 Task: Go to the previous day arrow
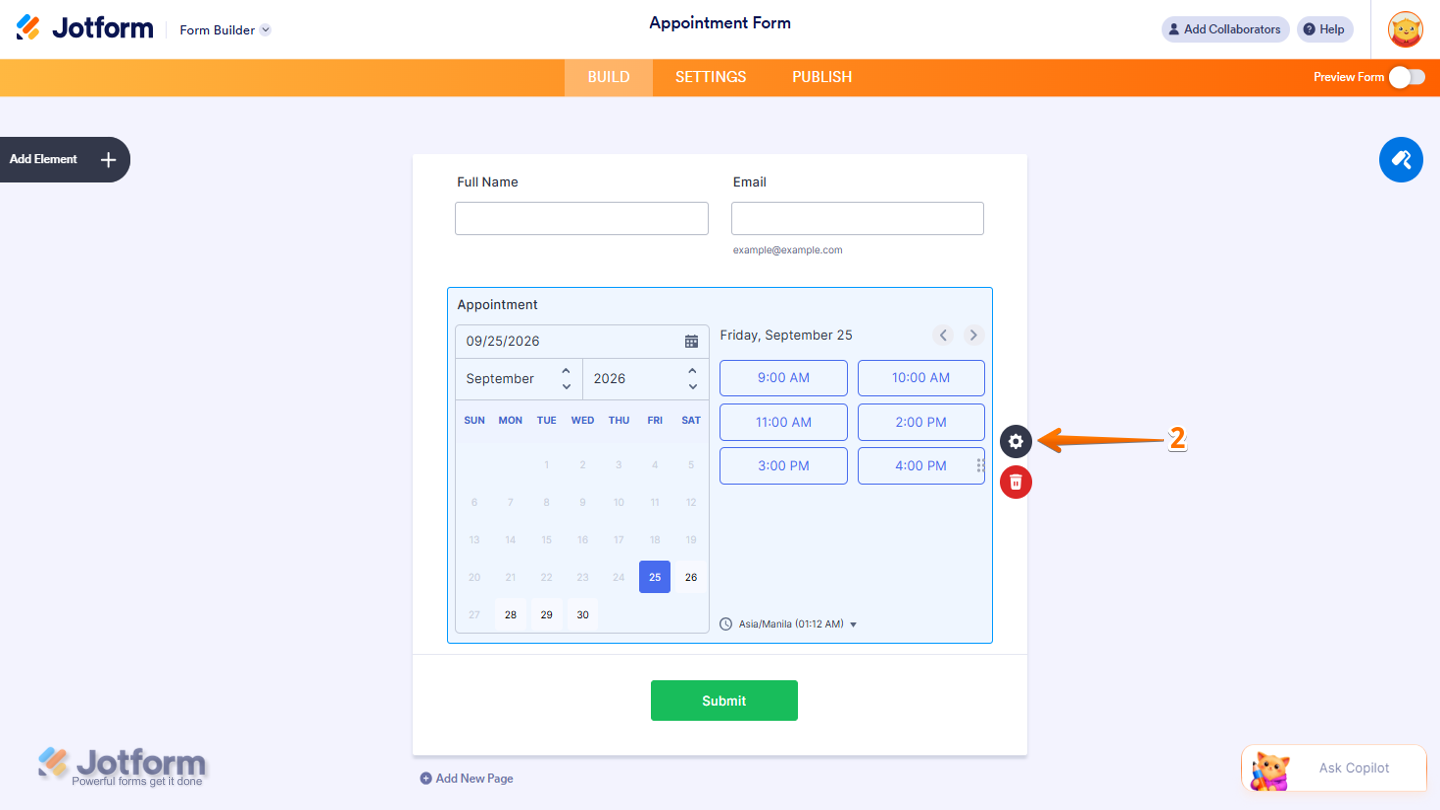click(x=943, y=335)
